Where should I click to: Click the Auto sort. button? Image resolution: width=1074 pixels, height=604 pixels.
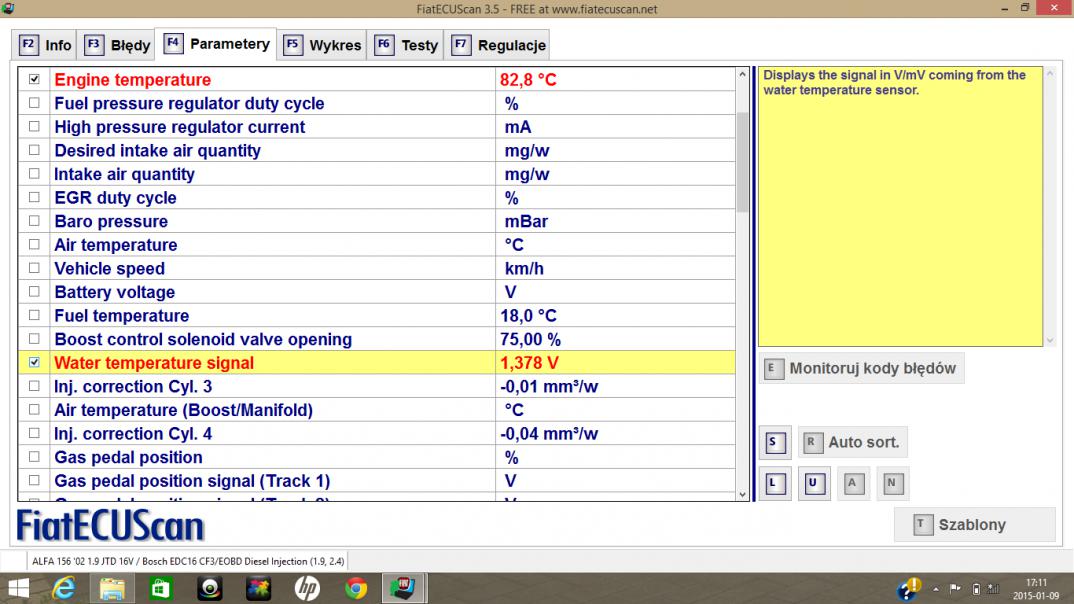[853, 442]
